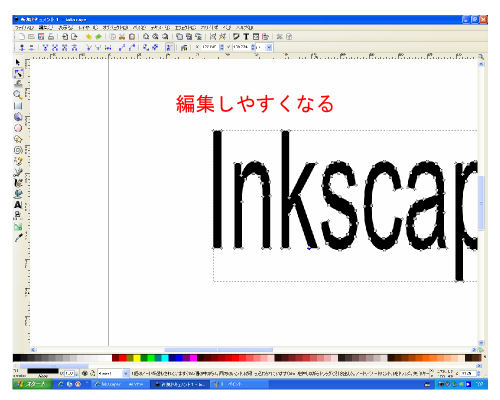
Task: Open the Fill and Stroke dialog icon
Action: pyautogui.click(x=236, y=37)
